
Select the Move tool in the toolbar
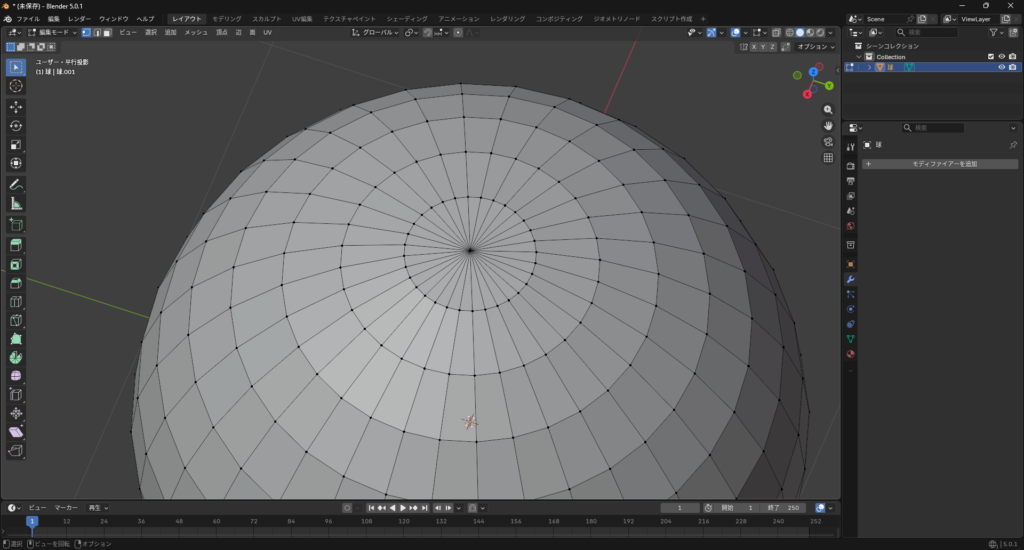click(16, 107)
